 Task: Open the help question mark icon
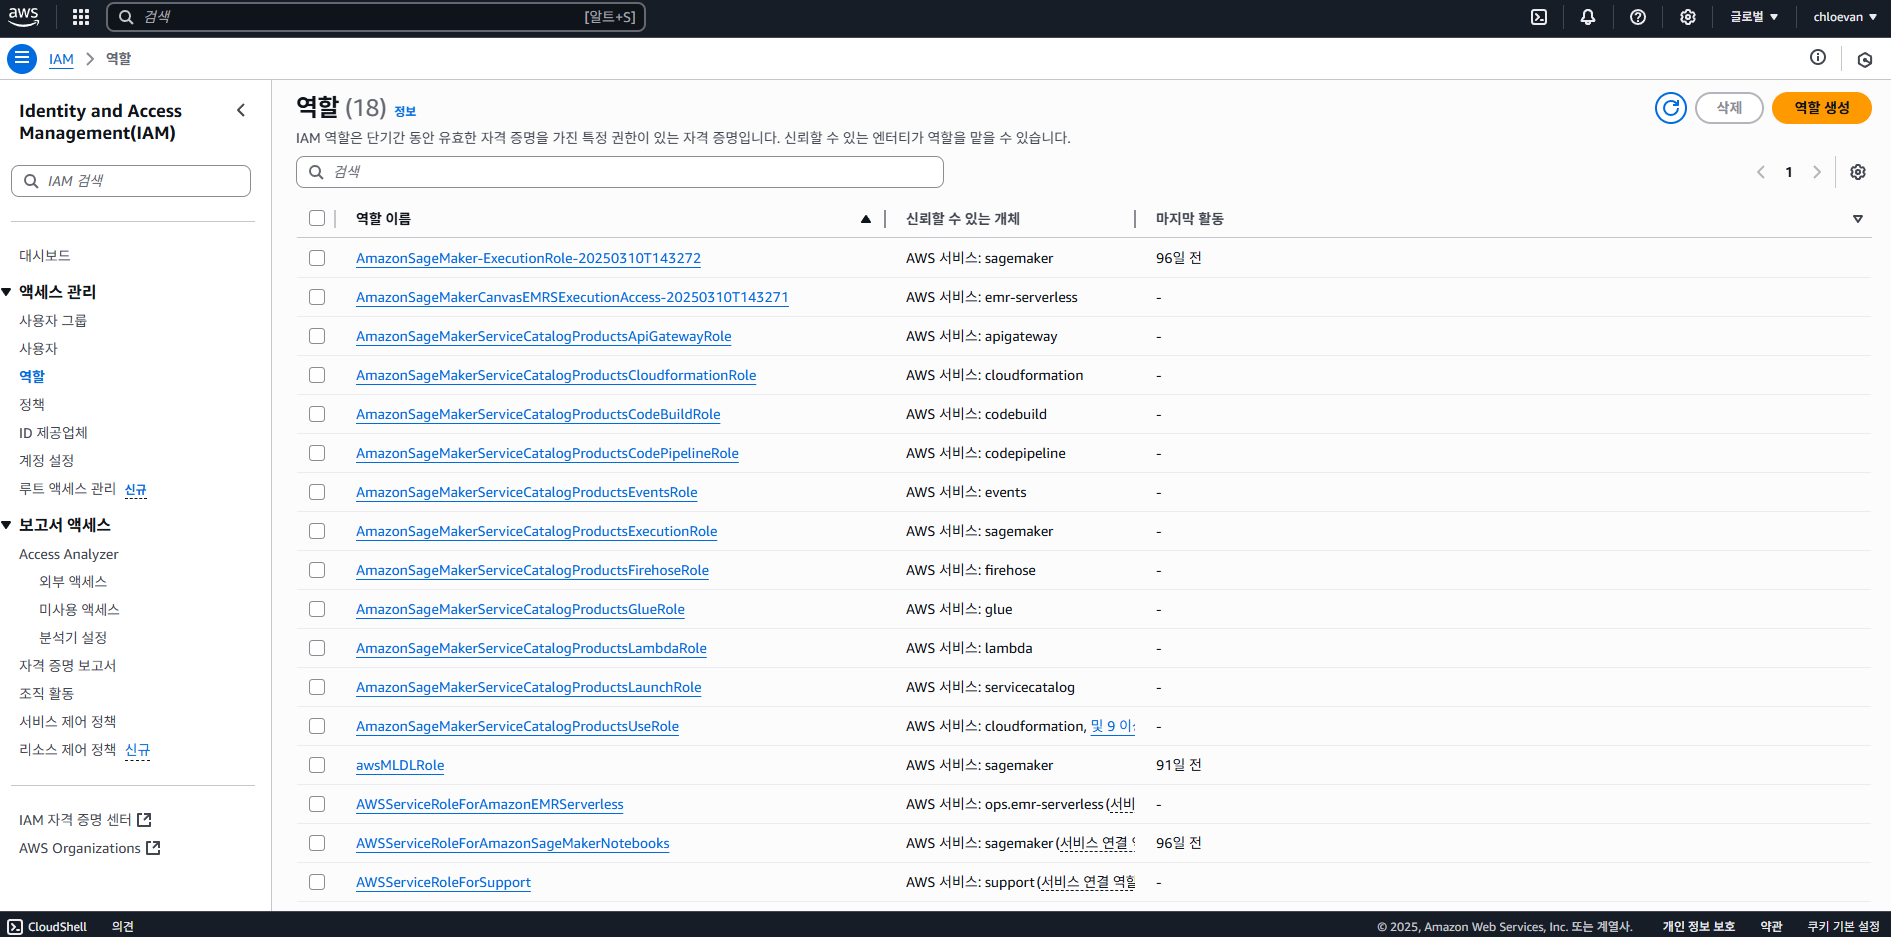1638,17
